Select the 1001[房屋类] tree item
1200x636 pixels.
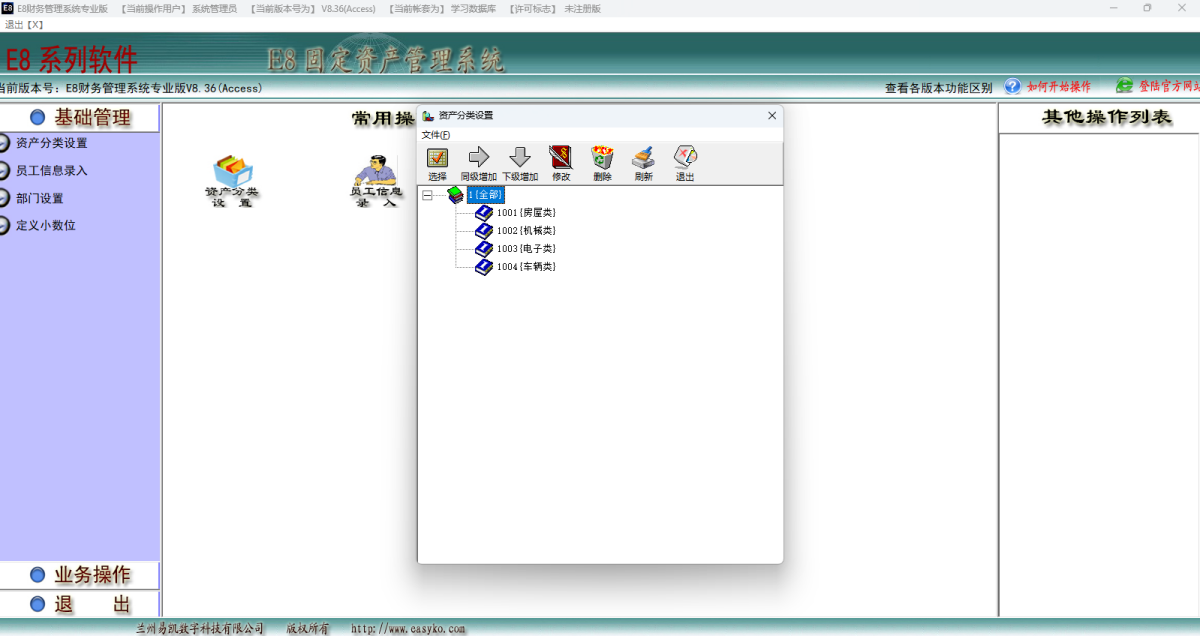tap(526, 213)
